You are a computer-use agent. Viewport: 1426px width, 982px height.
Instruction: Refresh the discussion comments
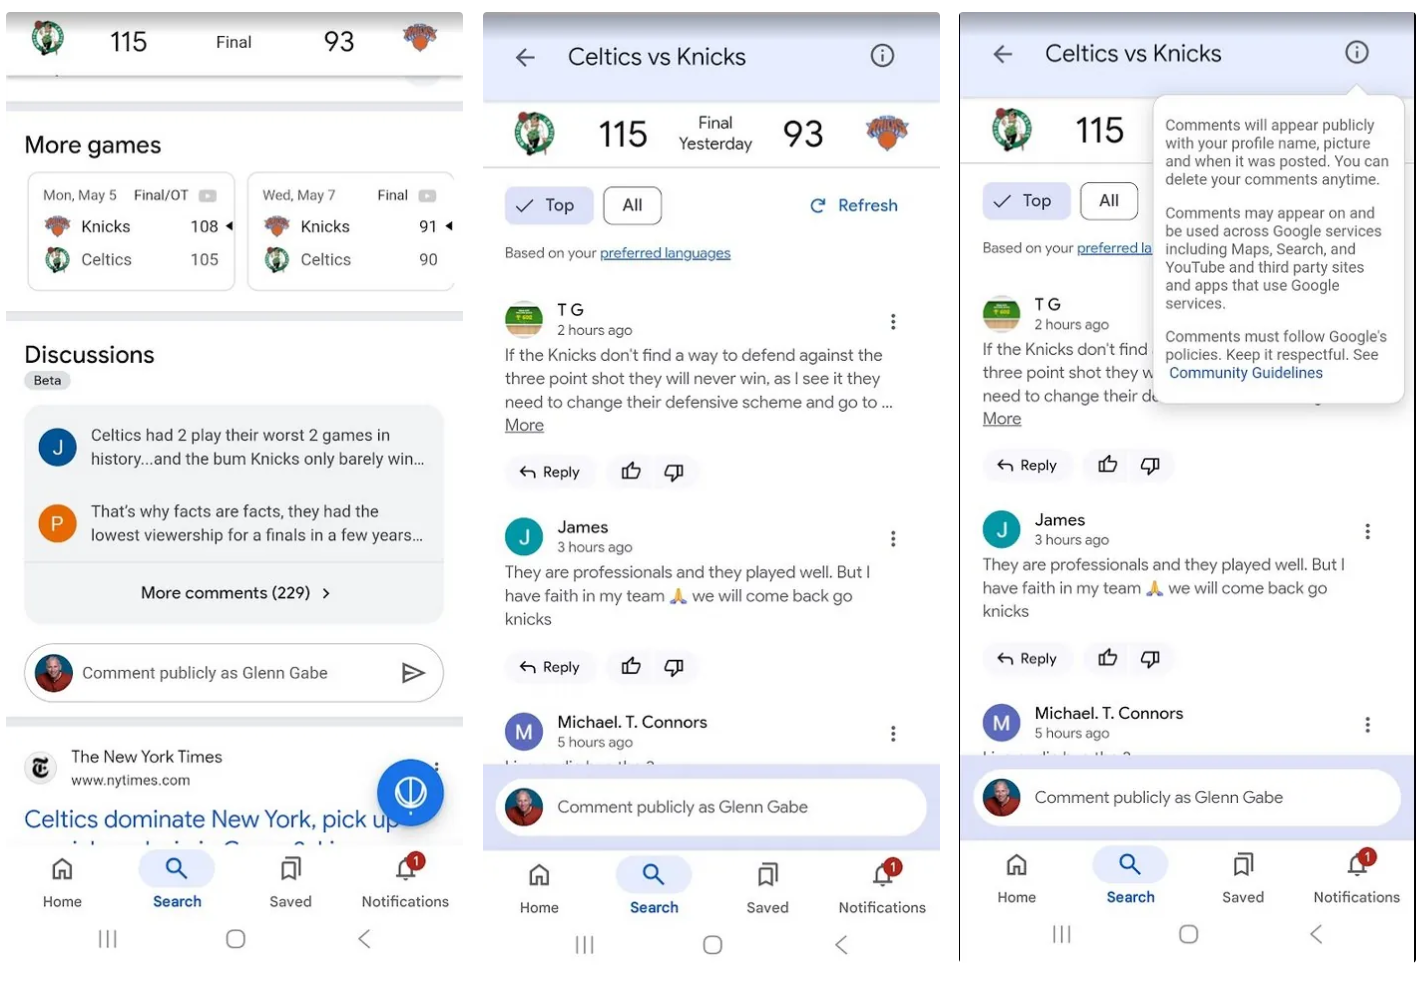[854, 205]
